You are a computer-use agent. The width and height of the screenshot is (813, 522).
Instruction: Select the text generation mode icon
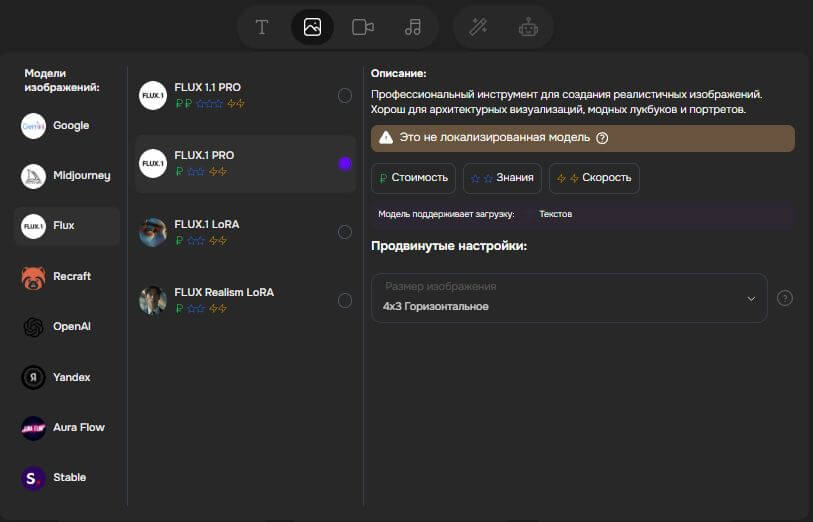pyautogui.click(x=262, y=27)
